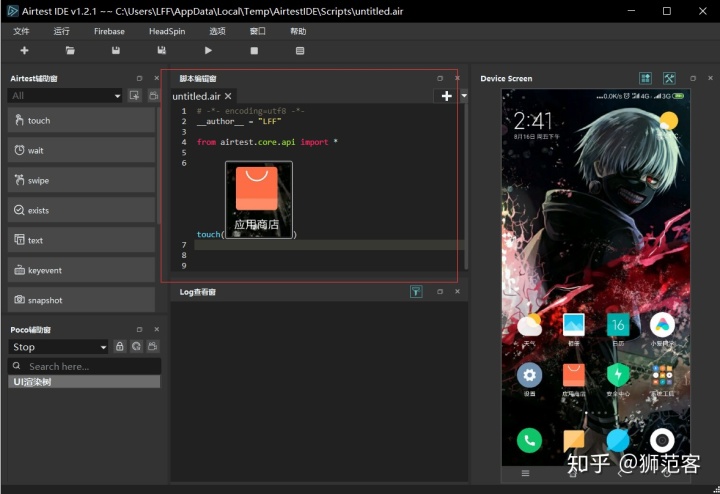The image size is (720, 494).
Task: Click the 应用商店 image inside touch statement
Action: (x=259, y=199)
